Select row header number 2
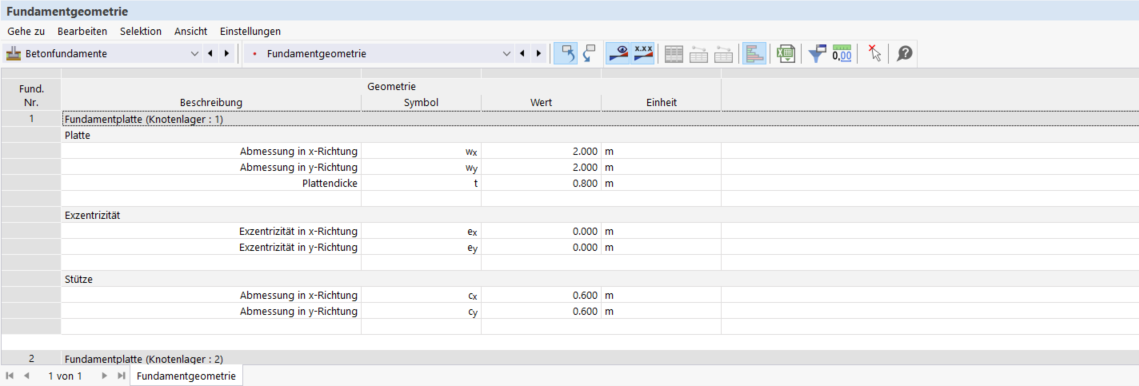 click(31, 358)
